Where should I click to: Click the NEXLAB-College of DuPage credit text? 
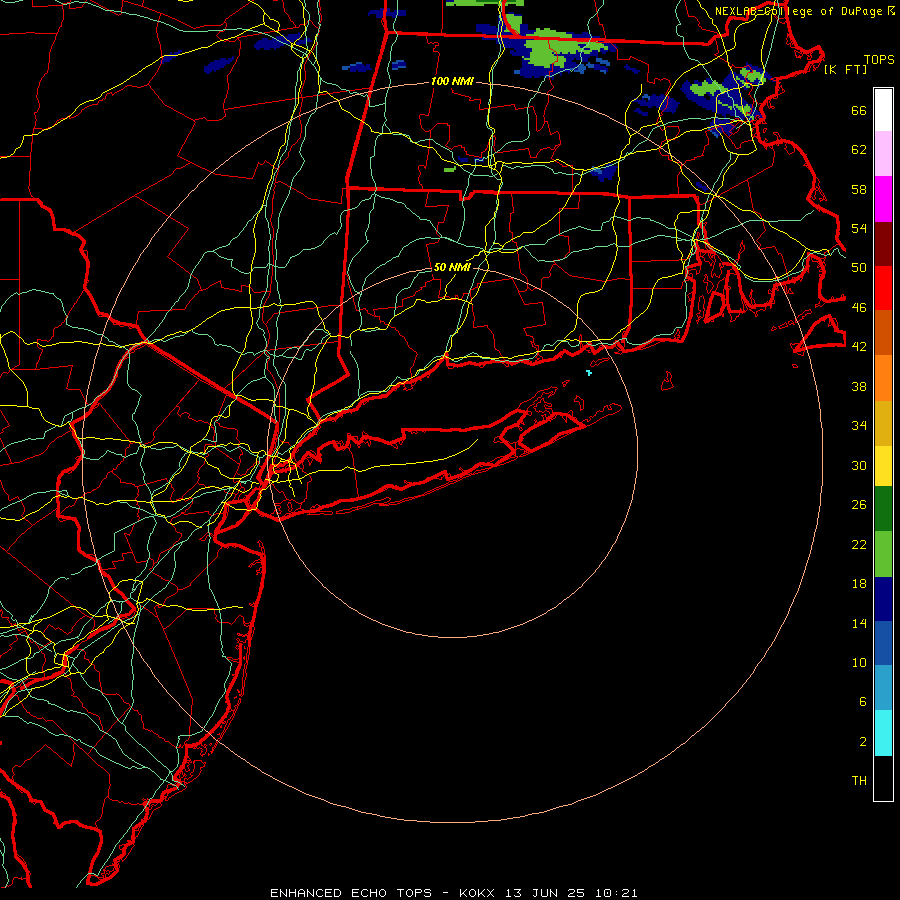click(x=800, y=11)
